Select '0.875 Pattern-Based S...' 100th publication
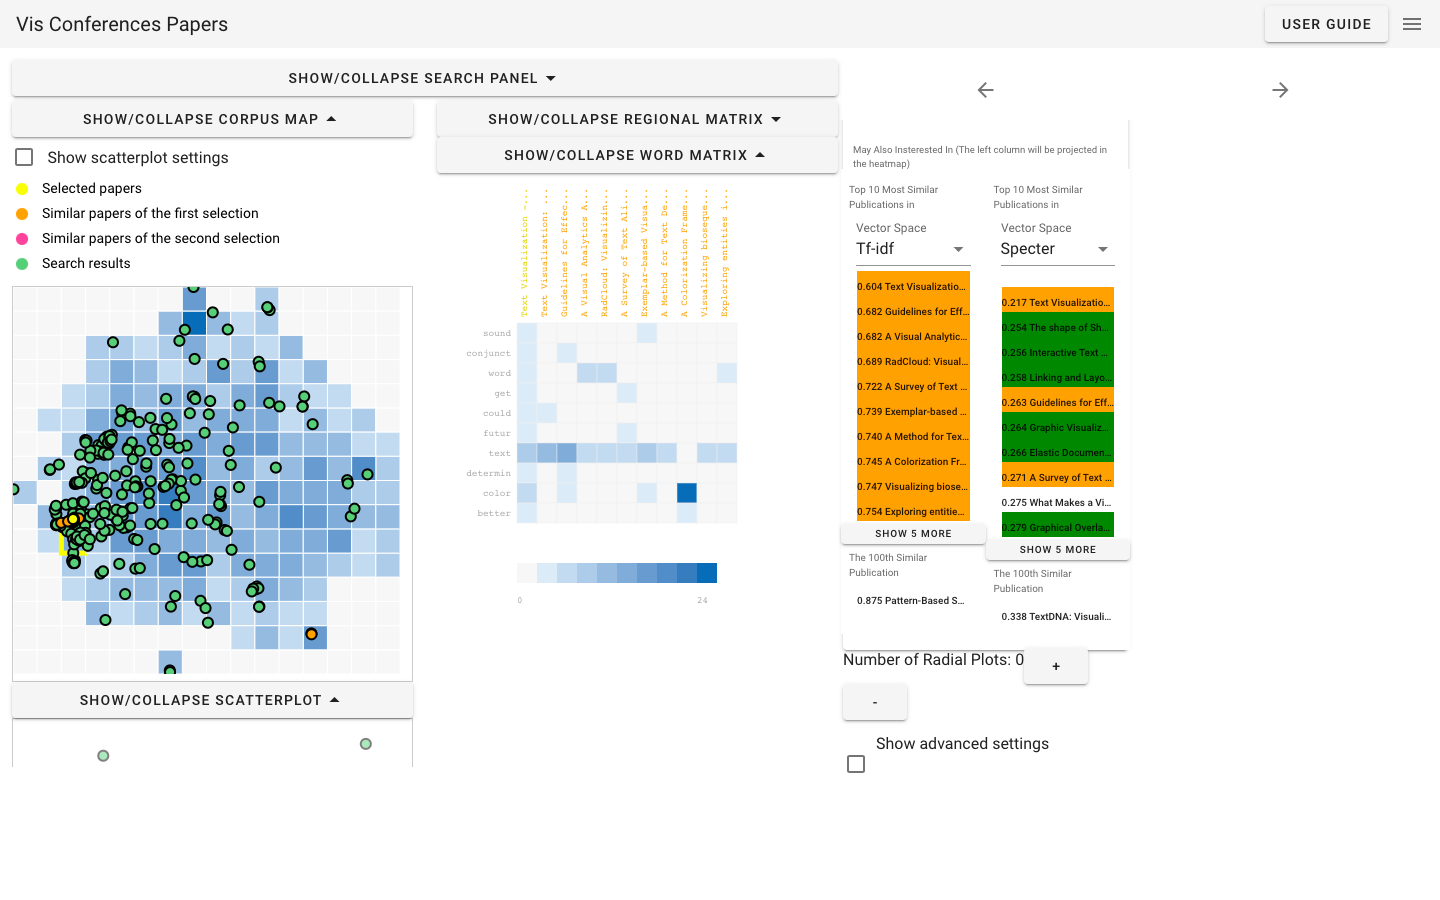The image size is (1440, 900). [911, 601]
